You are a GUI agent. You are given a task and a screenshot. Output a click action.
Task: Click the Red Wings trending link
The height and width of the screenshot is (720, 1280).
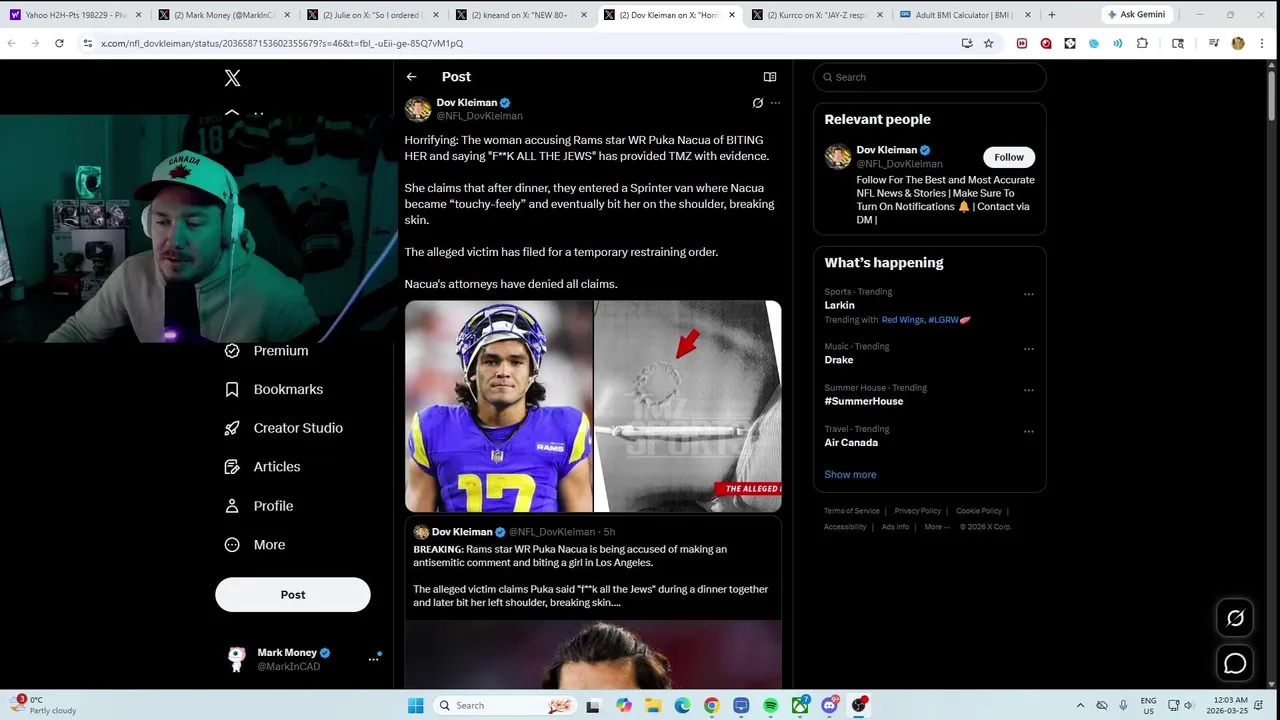tap(903, 320)
